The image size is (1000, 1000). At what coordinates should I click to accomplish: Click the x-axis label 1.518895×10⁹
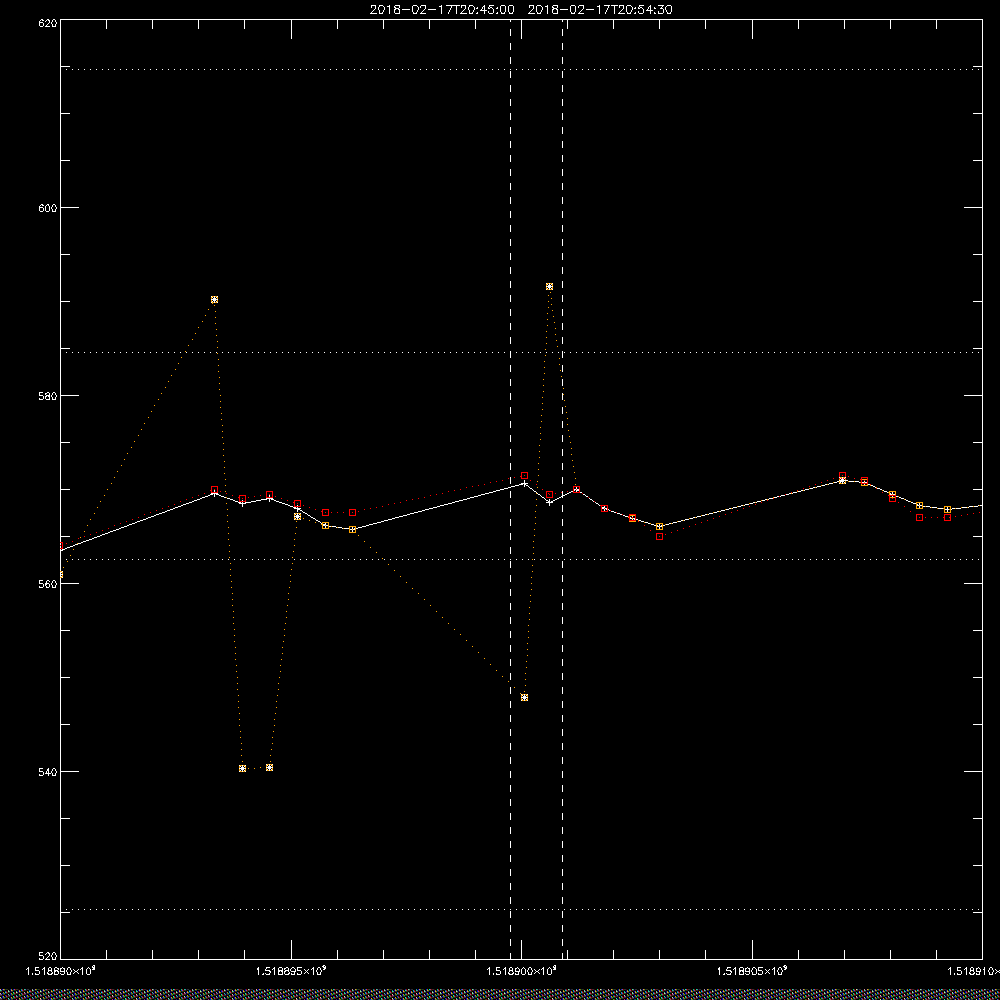click(290, 971)
